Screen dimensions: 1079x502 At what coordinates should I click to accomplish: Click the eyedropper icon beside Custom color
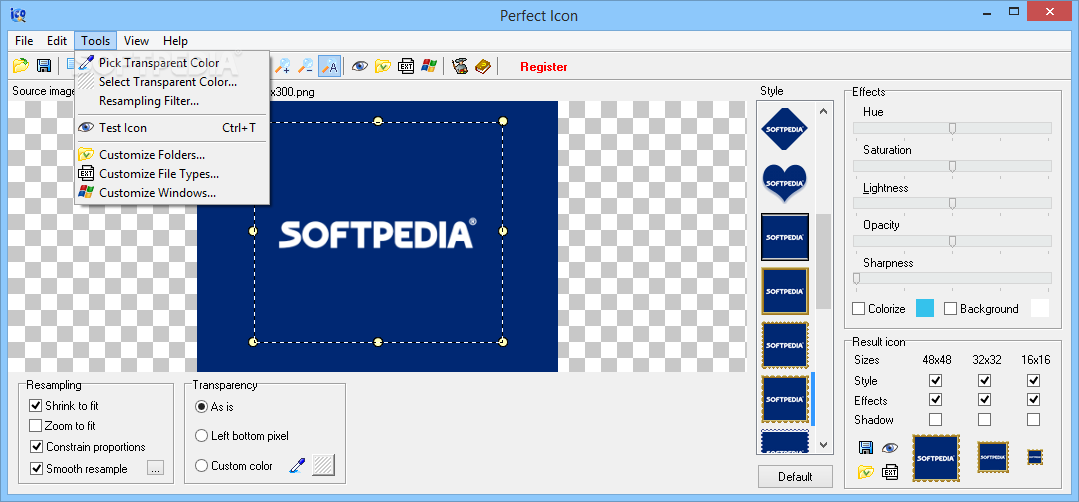297,466
